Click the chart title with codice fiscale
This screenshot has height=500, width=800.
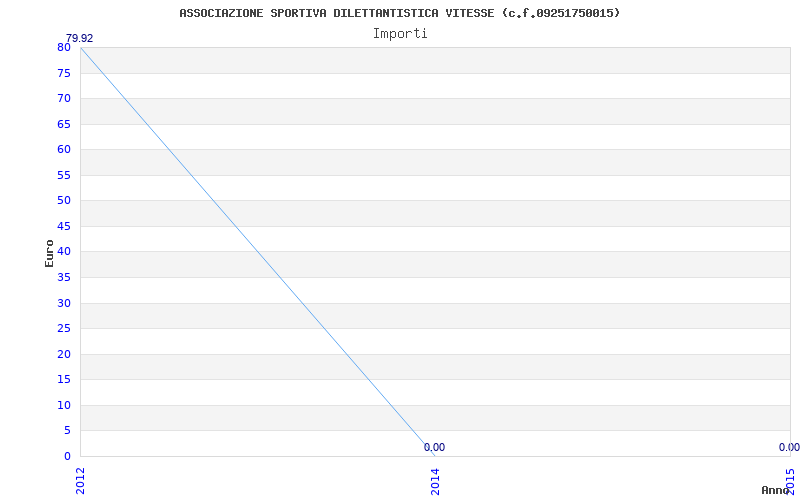pos(399,13)
